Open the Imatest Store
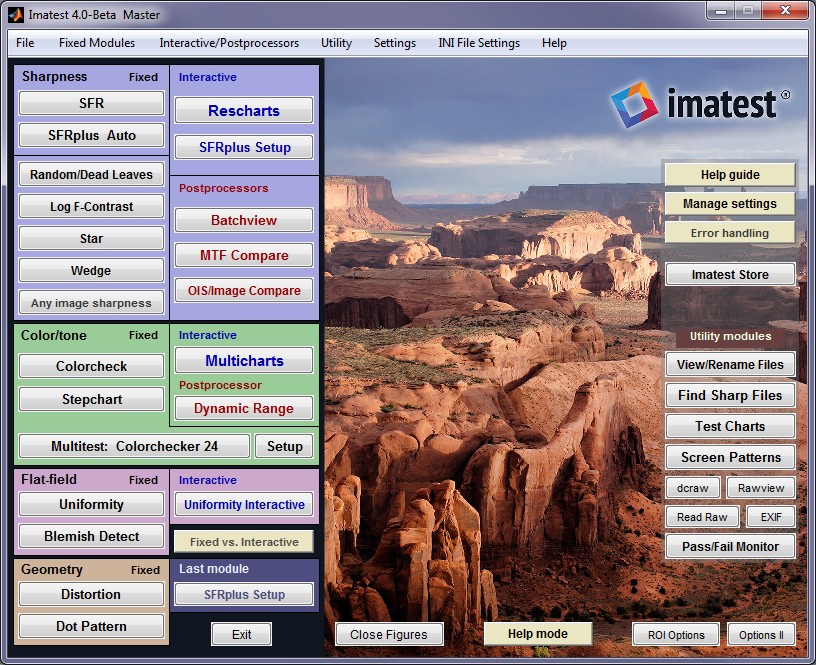The height and width of the screenshot is (665, 816). pyautogui.click(x=730, y=274)
